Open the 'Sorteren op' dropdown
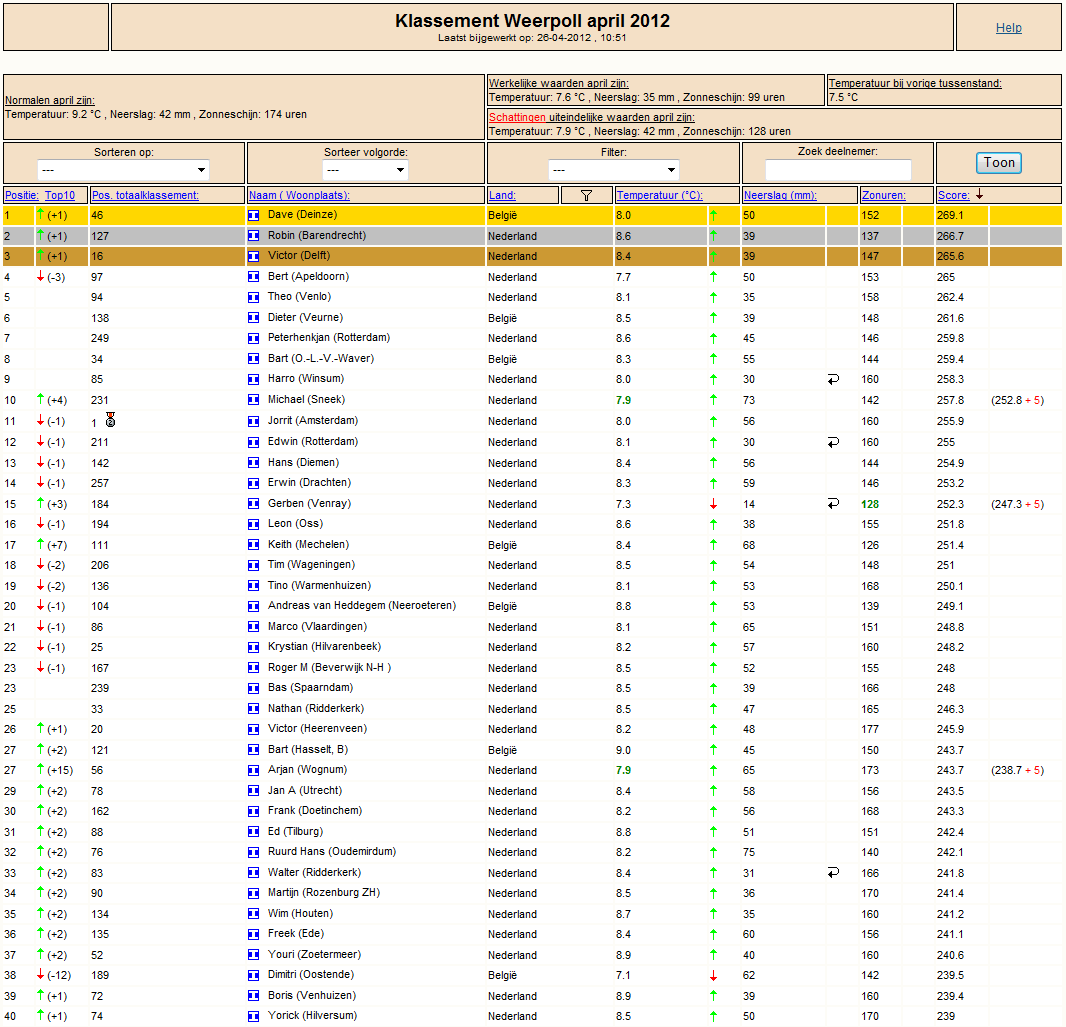The width and height of the screenshot is (1066, 1027). [124, 170]
